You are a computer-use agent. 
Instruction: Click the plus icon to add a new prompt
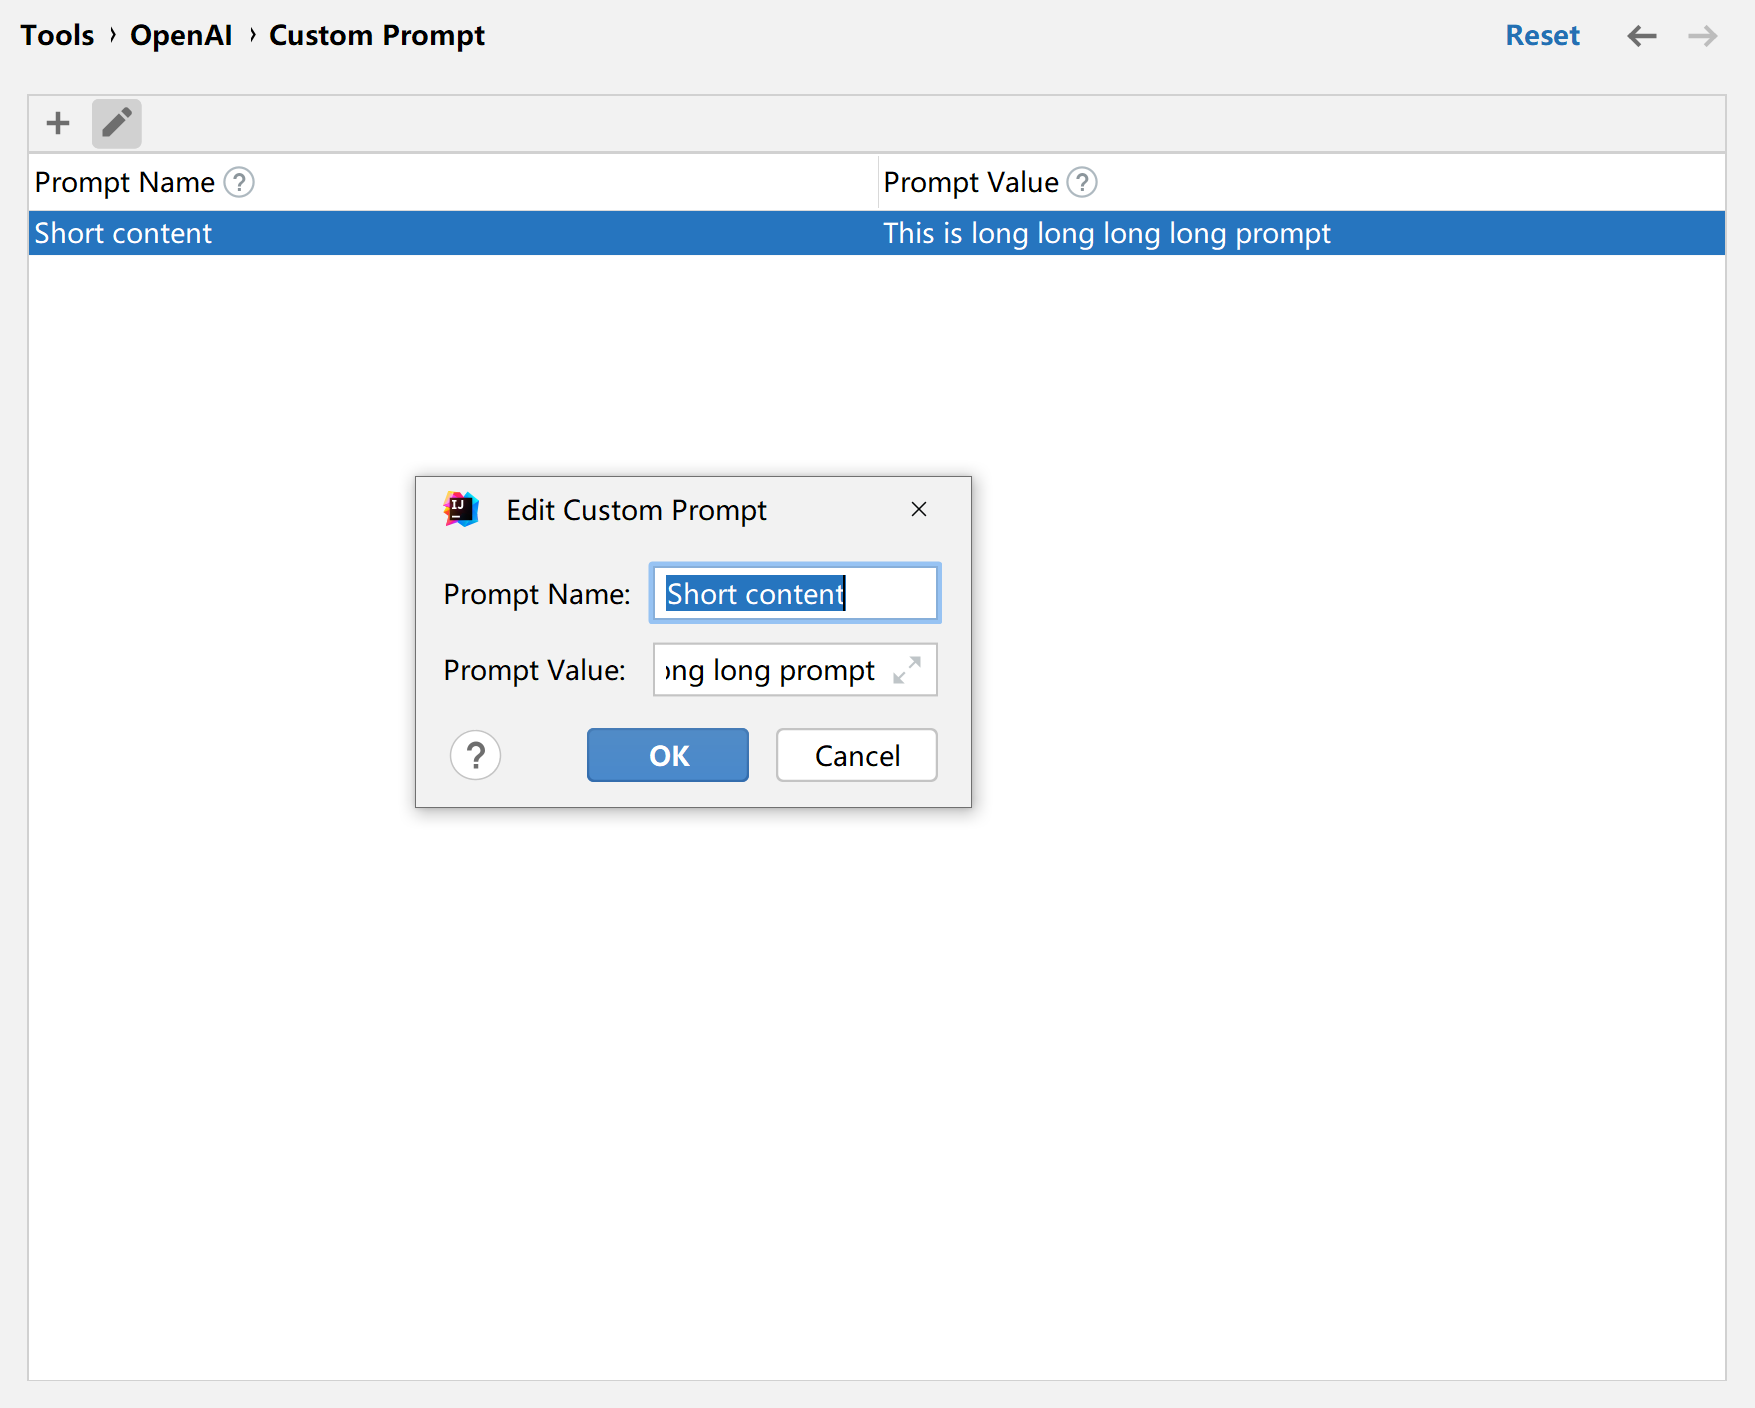tap(57, 122)
